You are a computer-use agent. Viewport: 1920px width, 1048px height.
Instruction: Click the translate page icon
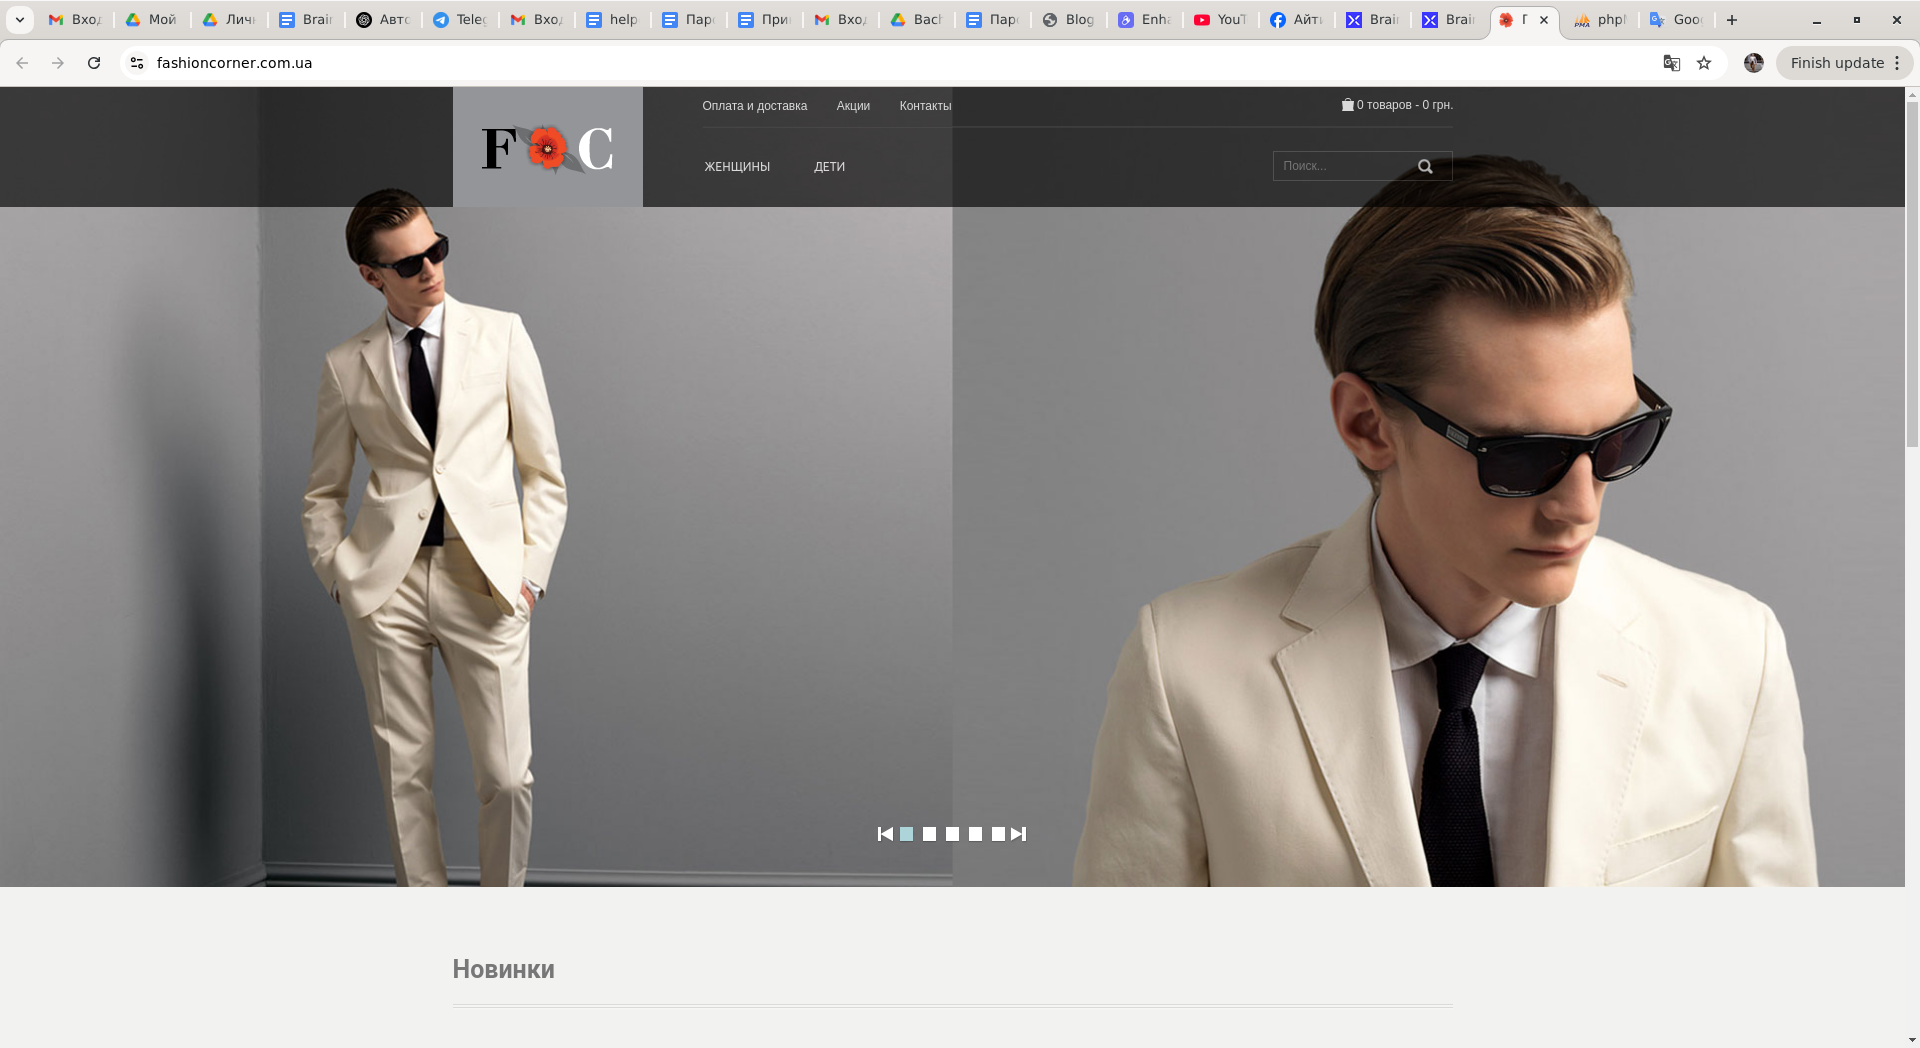tap(1671, 63)
